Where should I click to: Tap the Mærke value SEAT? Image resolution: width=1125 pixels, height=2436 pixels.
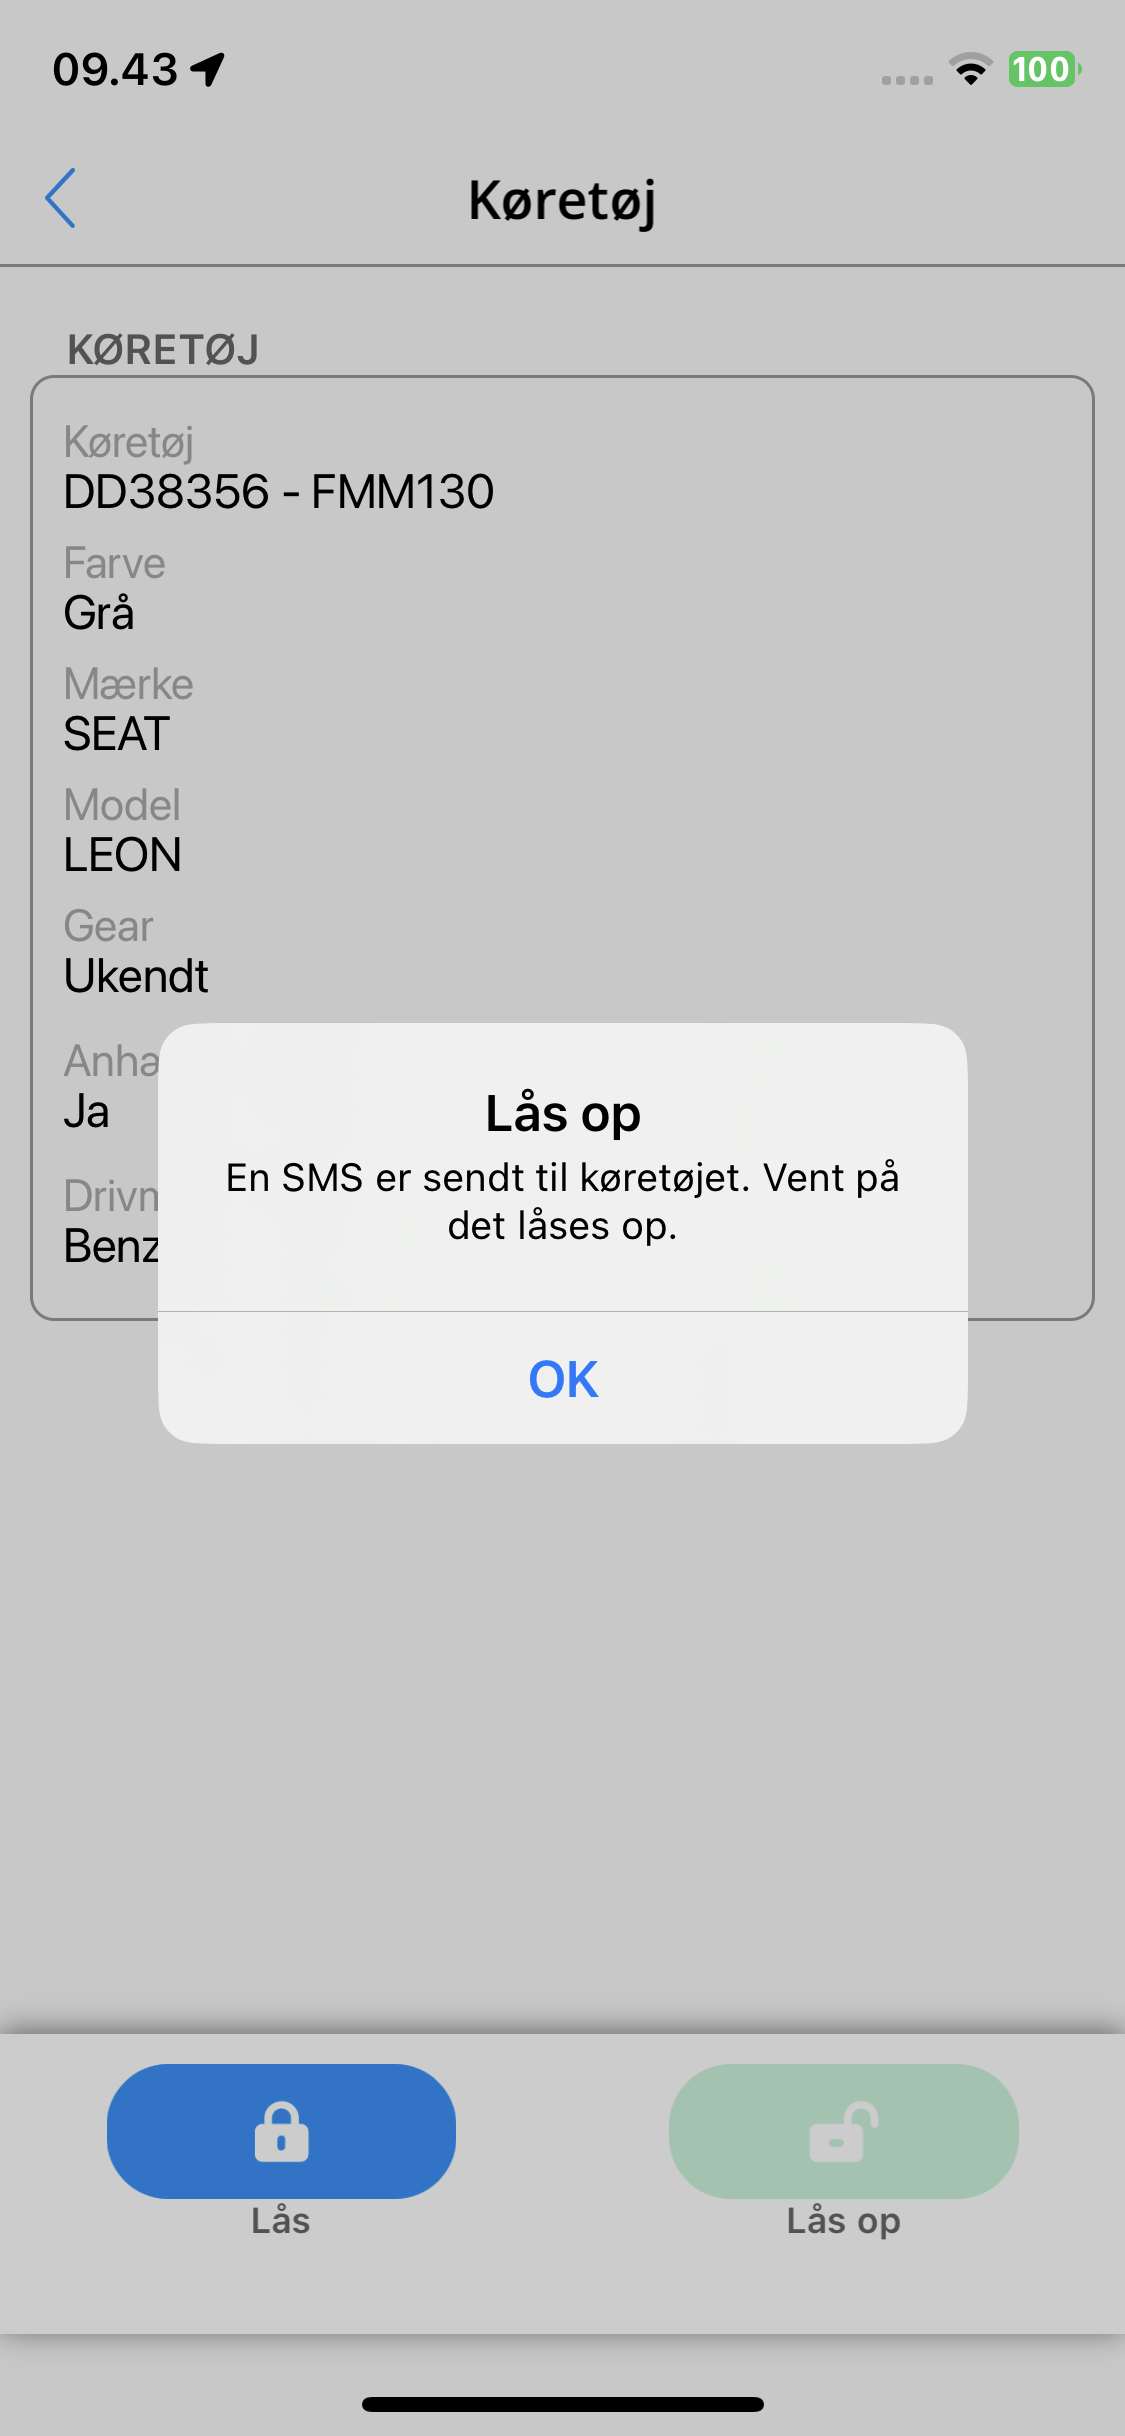pos(116,734)
